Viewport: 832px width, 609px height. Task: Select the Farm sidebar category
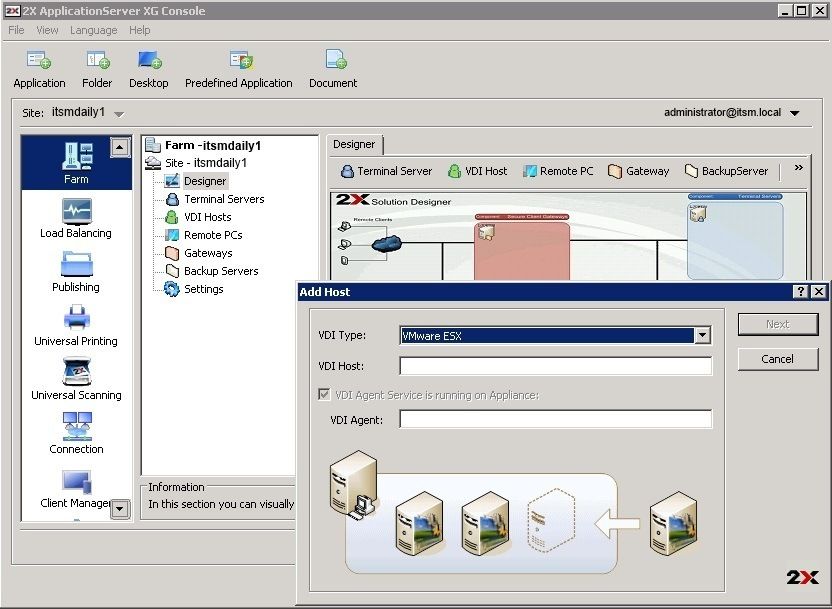click(76, 163)
